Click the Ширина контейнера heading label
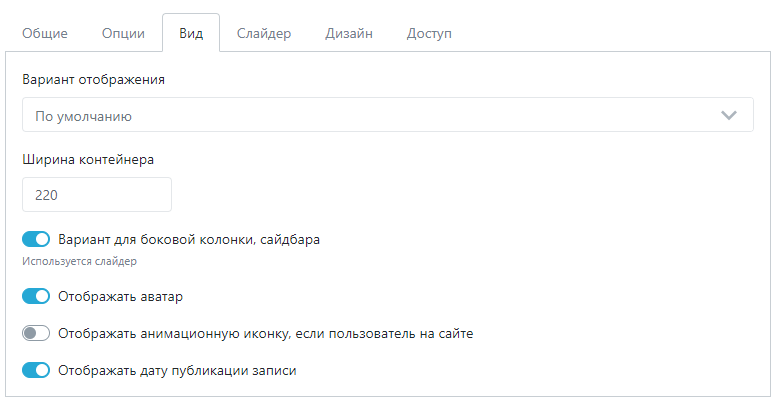The width and height of the screenshot is (775, 404). click(88, 160)
